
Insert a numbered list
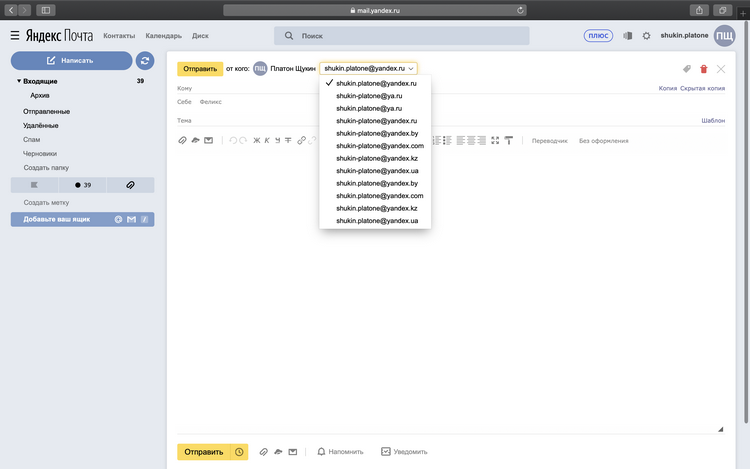pyautogui.click(x=437, y=141)
